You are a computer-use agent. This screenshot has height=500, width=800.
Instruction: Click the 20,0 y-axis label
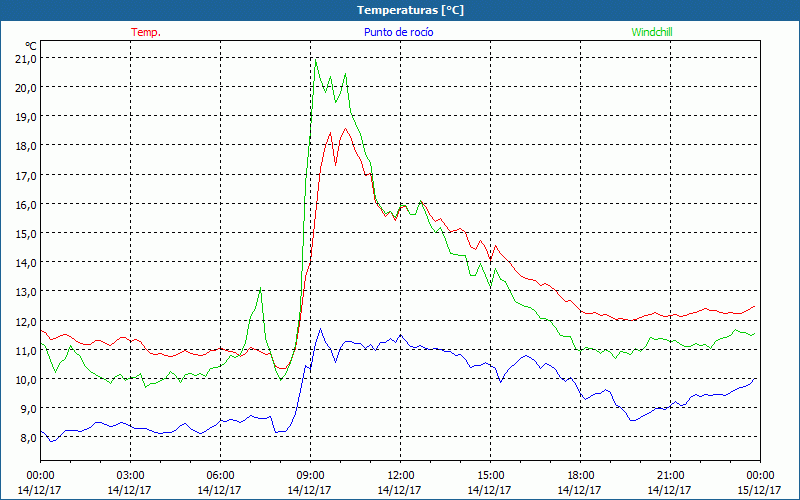27,87
